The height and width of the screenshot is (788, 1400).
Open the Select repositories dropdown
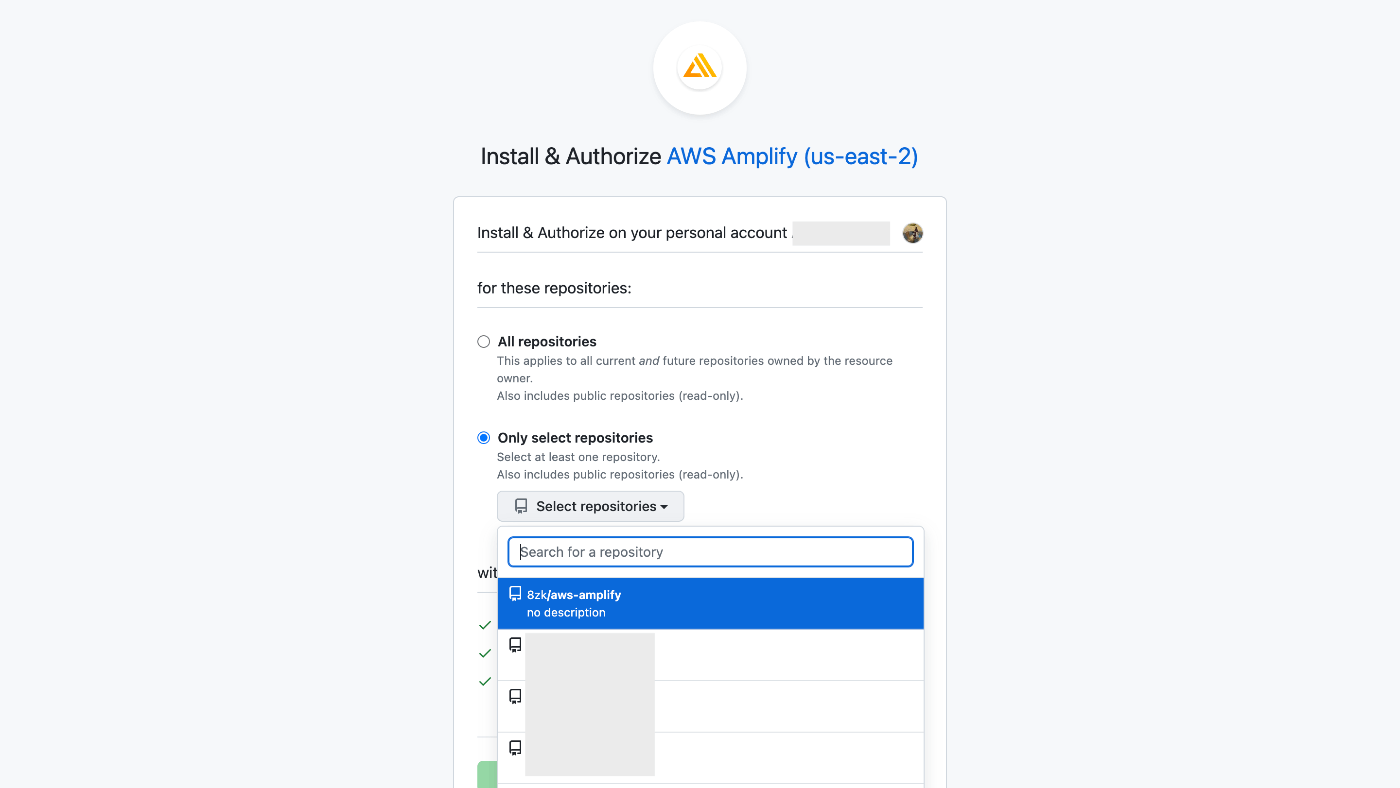pyautogui.click(x=591, y=506)
